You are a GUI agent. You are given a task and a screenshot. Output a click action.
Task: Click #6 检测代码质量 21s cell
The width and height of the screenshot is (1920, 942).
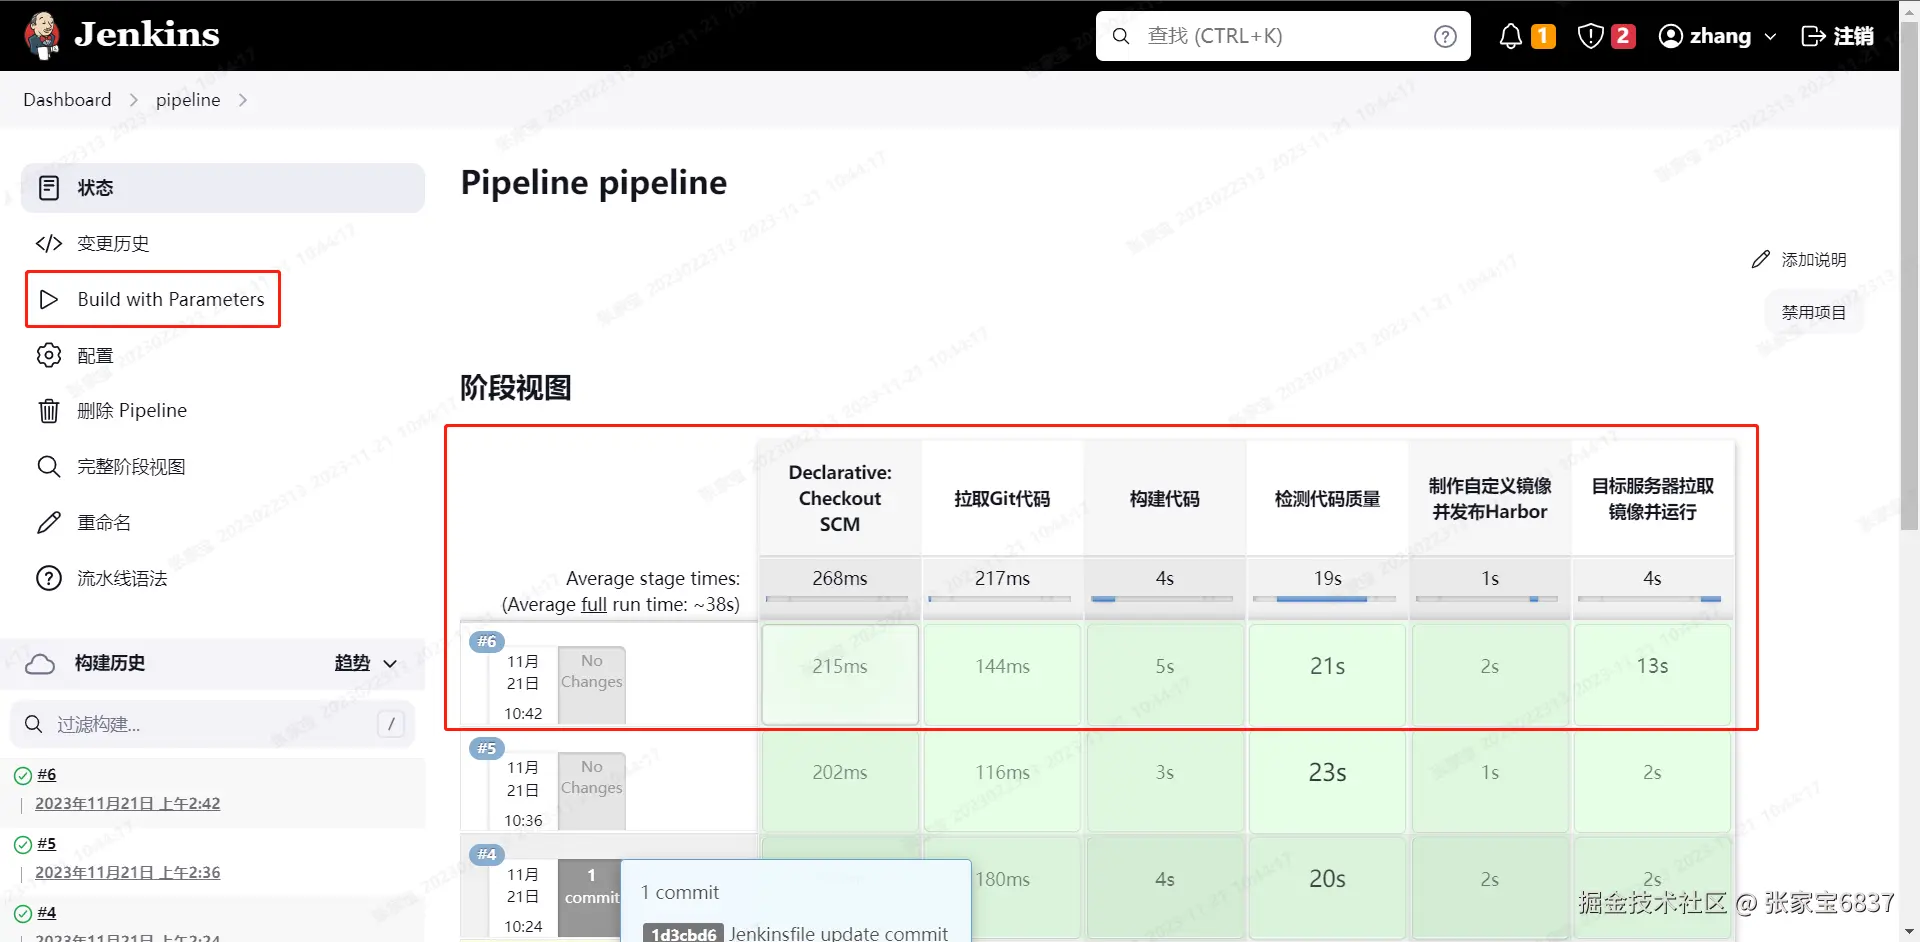[x=1327, y=675]
